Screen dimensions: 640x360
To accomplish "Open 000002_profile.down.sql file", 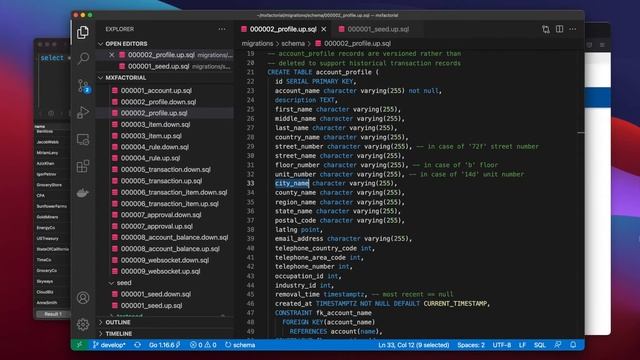I will pyautogui.click(x=164, y=102).
